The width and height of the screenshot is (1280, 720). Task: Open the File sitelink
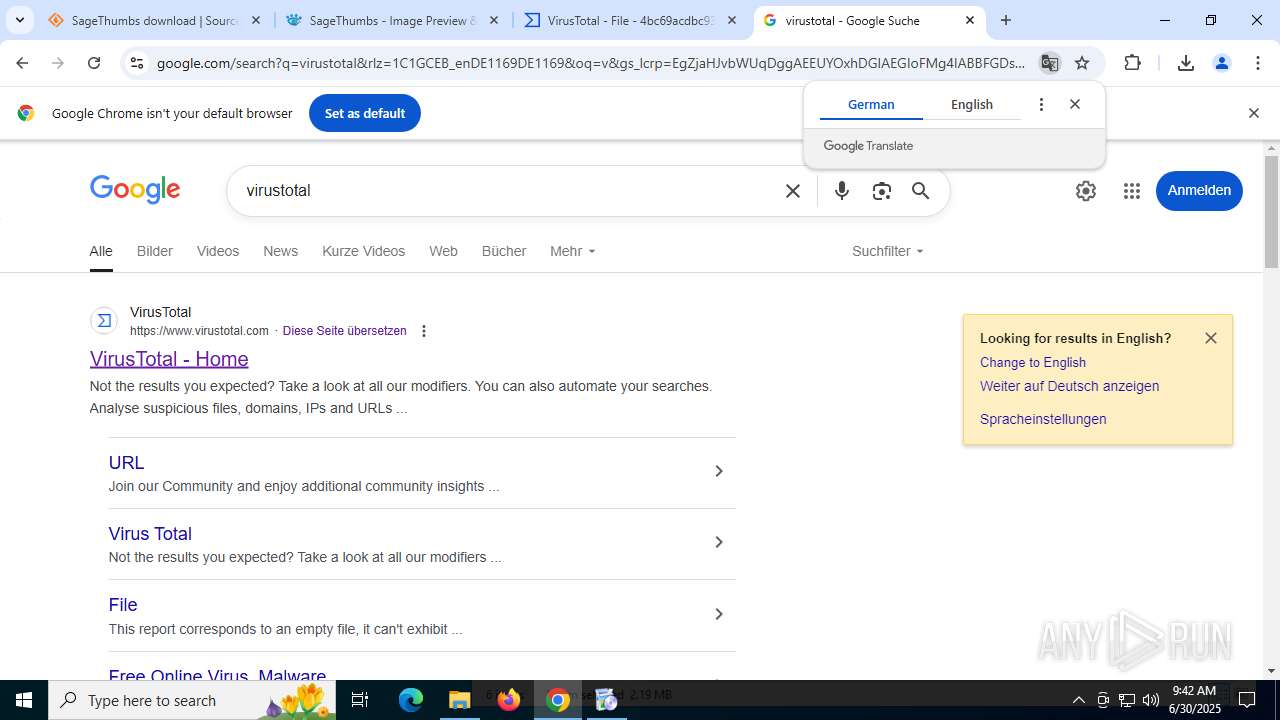123,605
